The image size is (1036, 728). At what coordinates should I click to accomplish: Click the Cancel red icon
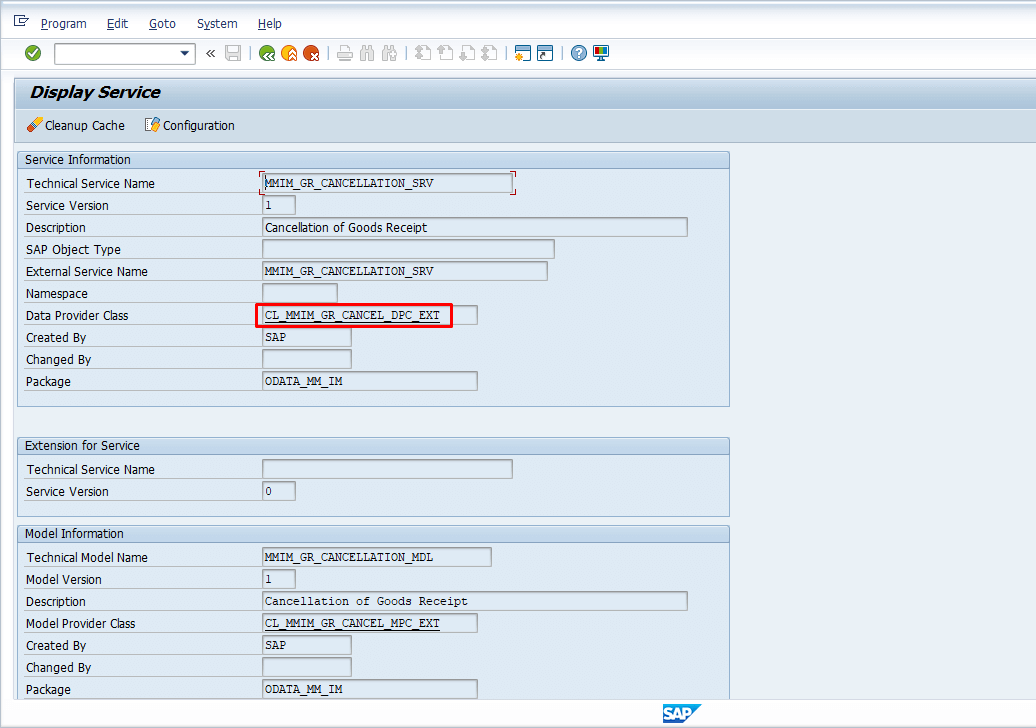(310, 53)
